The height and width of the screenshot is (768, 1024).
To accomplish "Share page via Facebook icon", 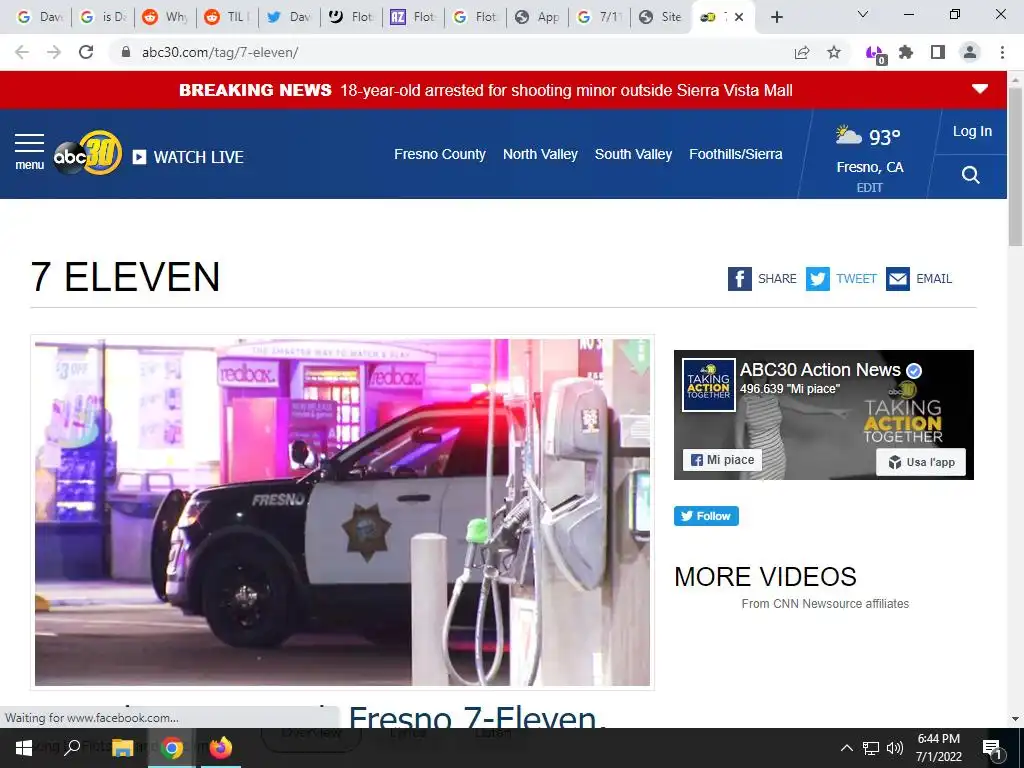I will coord(739,279).
